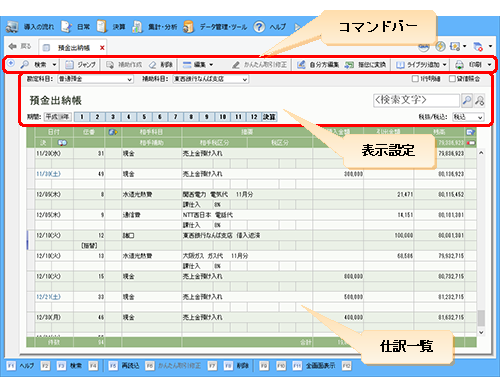Click the magnifier button beside 検索文字
Screen dimensions: 500x377
(467, 100)
